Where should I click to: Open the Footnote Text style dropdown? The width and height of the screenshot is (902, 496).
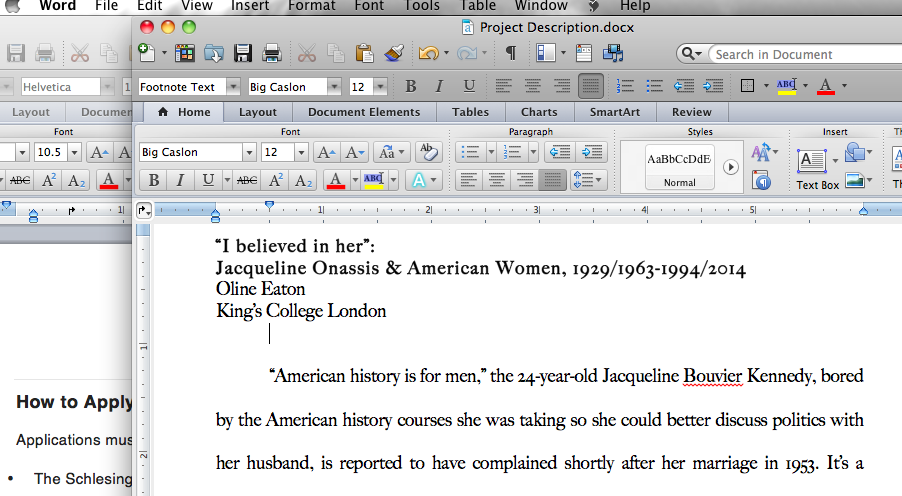233,87
